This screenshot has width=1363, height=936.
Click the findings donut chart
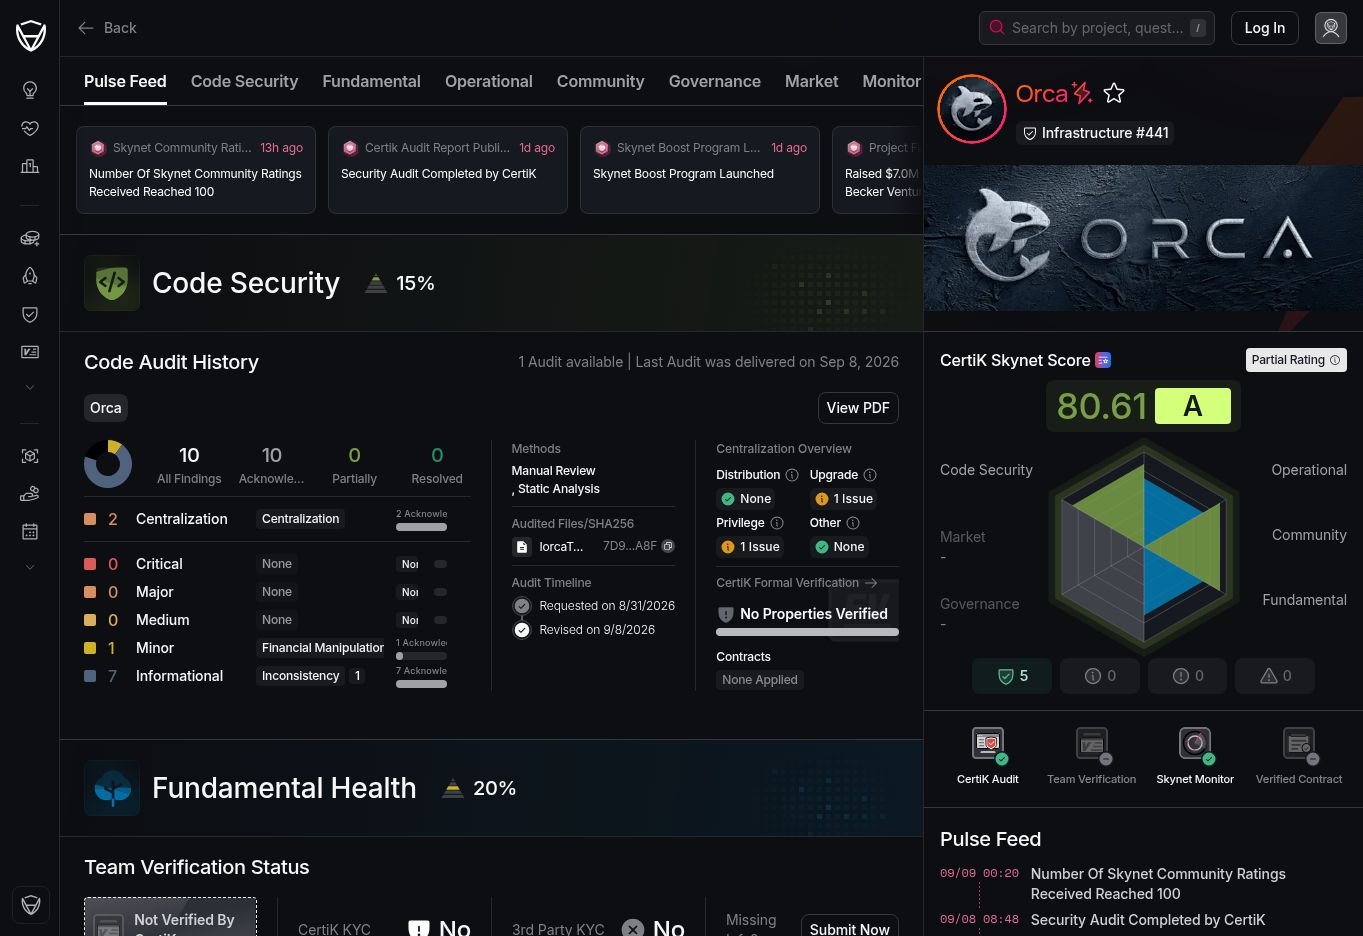tap(108, 464)
